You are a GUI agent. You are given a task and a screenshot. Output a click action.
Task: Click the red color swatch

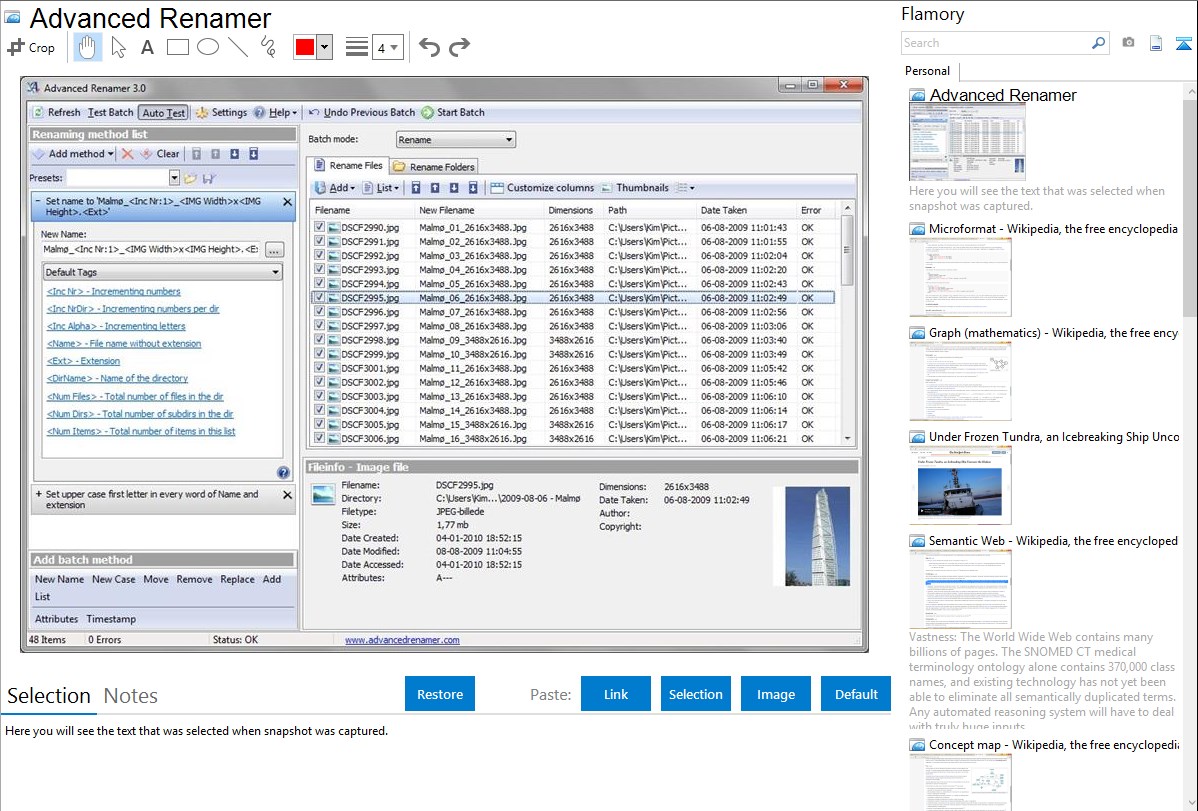click(305, 47)
